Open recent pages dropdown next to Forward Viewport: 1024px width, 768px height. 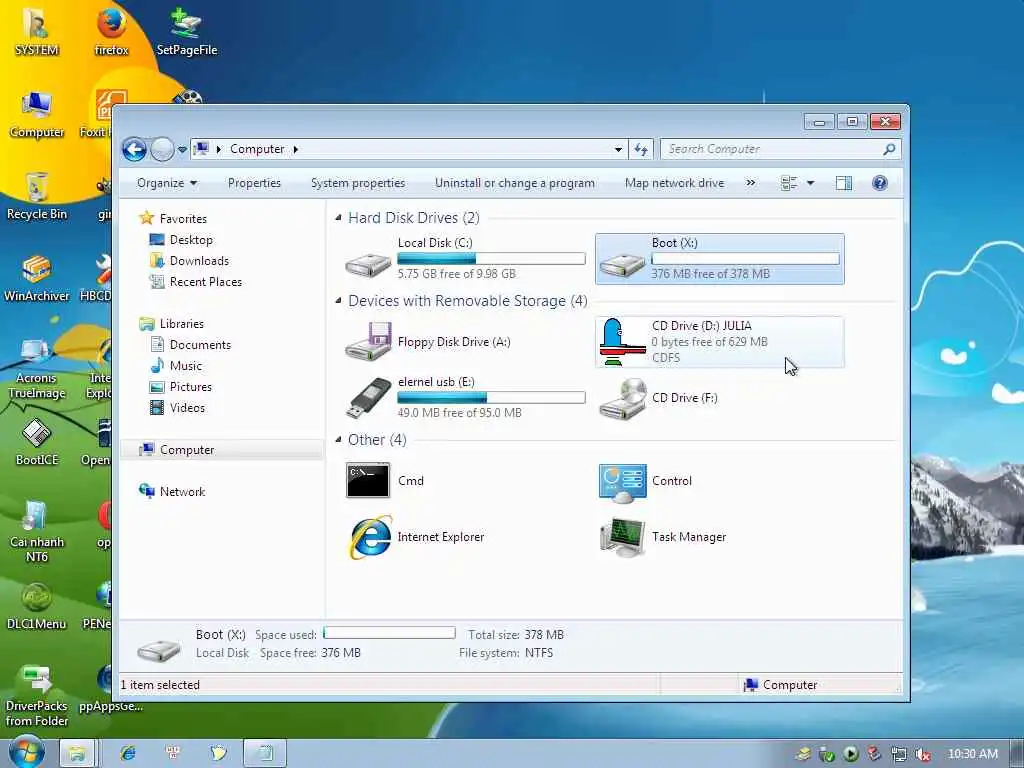(182, 150)
